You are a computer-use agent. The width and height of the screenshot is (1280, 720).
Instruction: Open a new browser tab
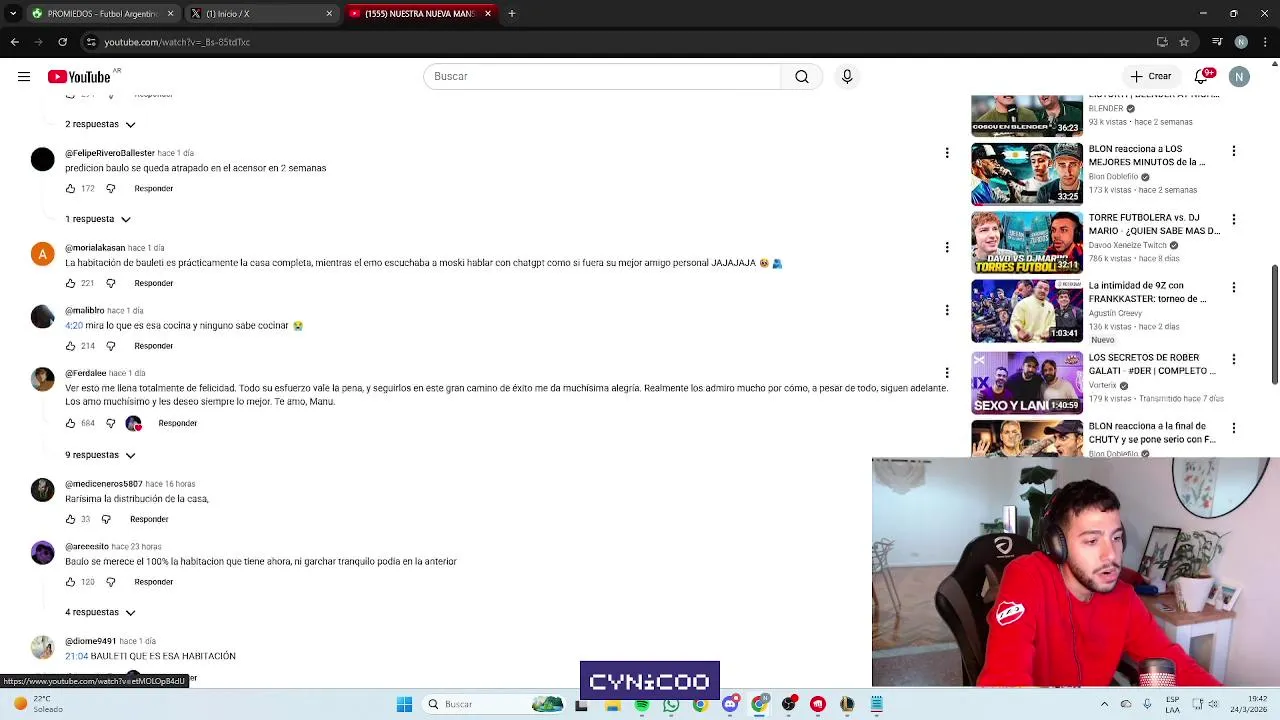(x=511, y=14)
